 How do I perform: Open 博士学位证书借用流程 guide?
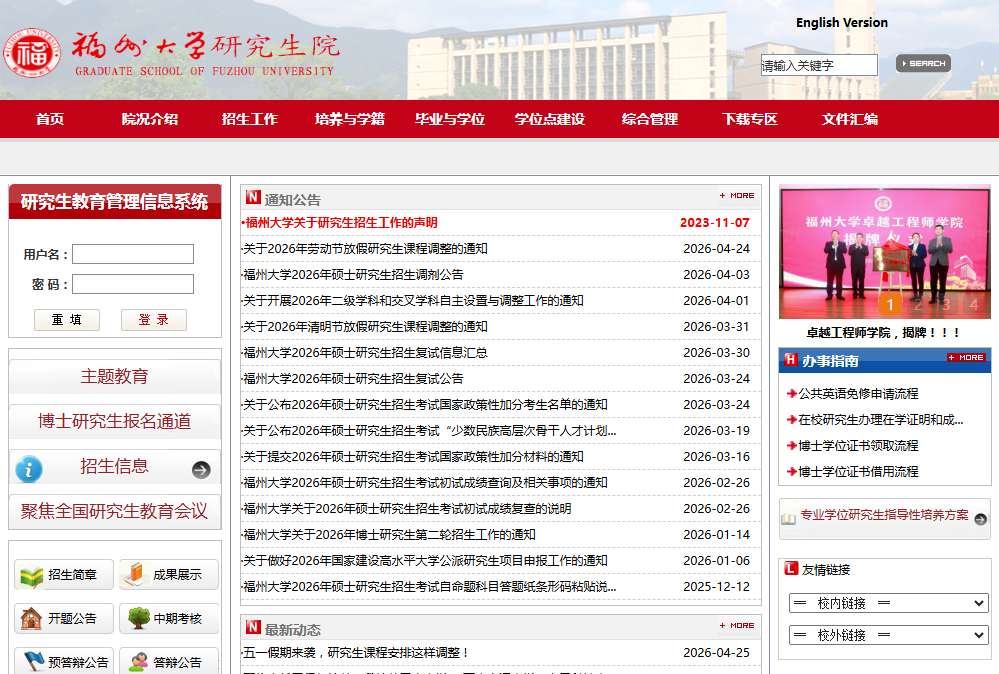click(x=858, y=472)
